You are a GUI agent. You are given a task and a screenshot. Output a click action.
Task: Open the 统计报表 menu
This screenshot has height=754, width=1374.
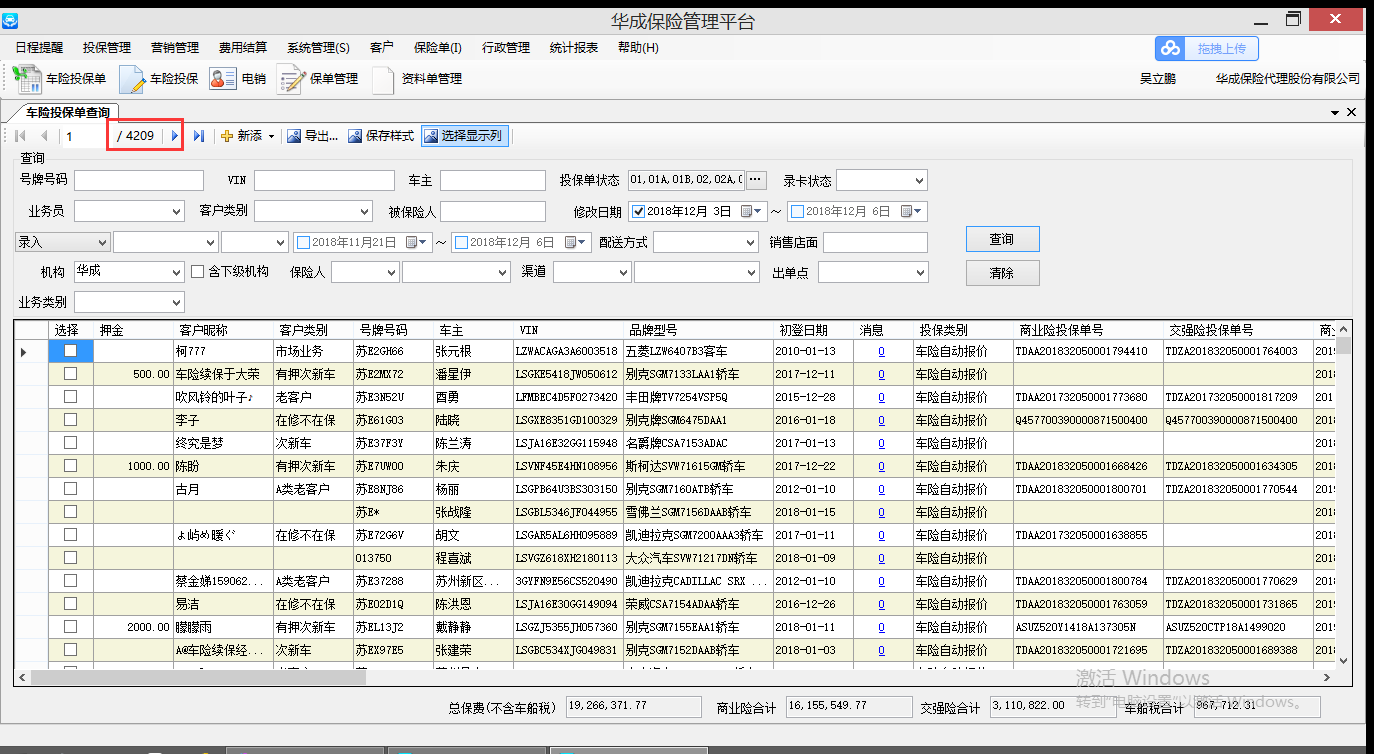click(x=574, y=47)
